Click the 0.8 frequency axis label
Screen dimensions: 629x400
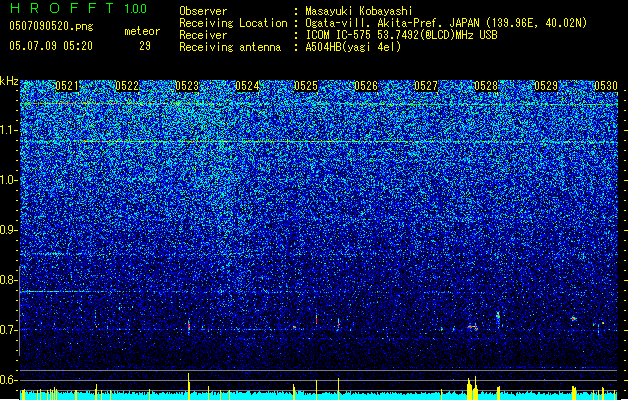[x=8, y=280]
